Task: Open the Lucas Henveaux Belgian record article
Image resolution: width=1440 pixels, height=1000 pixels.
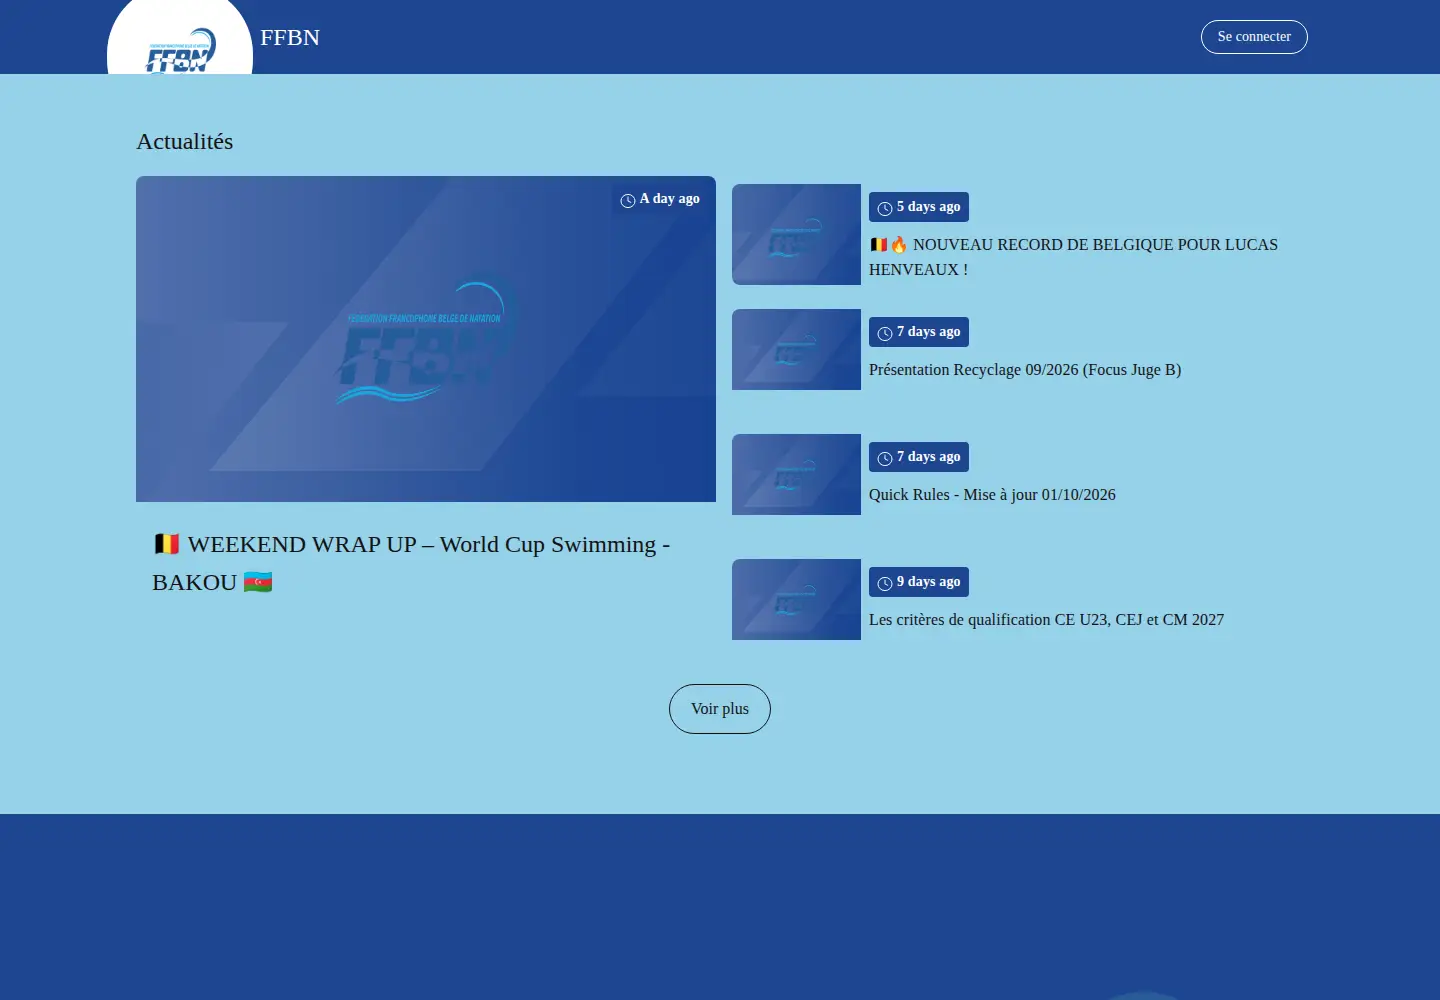Action: click(x=1073, y=257)
